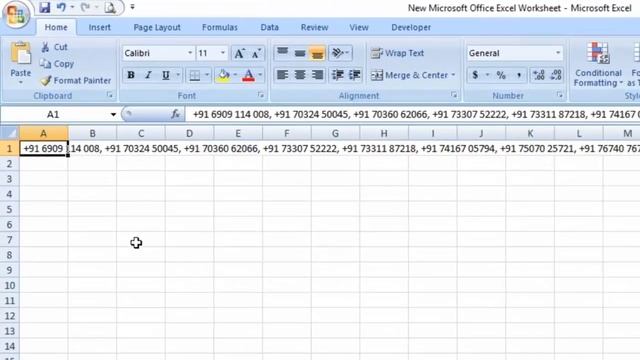Set Middle Align vertical alignment
This screenshot has width=640, height=360.
(300, 53)
